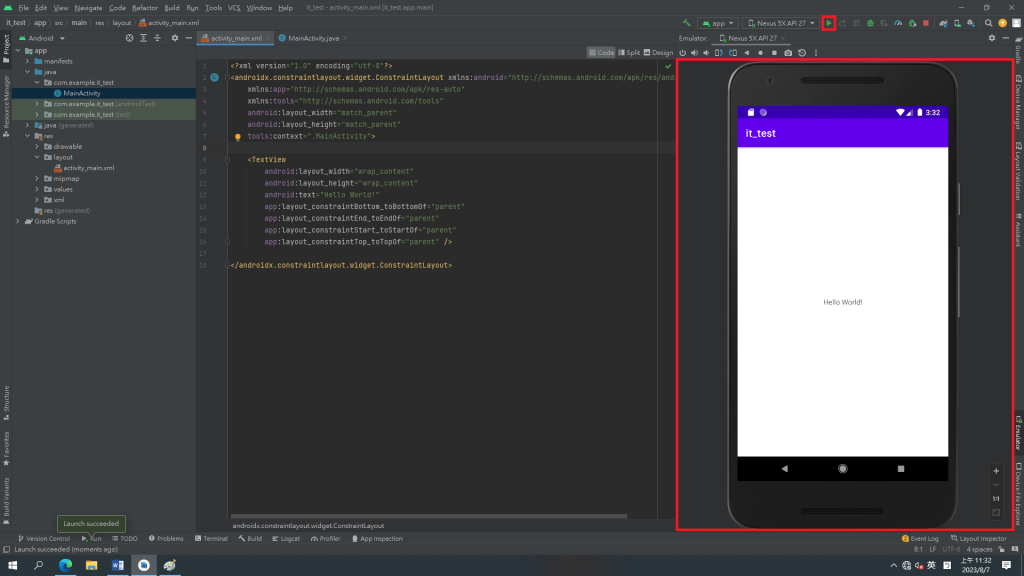Image resolution: width=1024 pixels, height=576 pixels.
Task: Expand the values folder
Action: click(x=37, y=189)
